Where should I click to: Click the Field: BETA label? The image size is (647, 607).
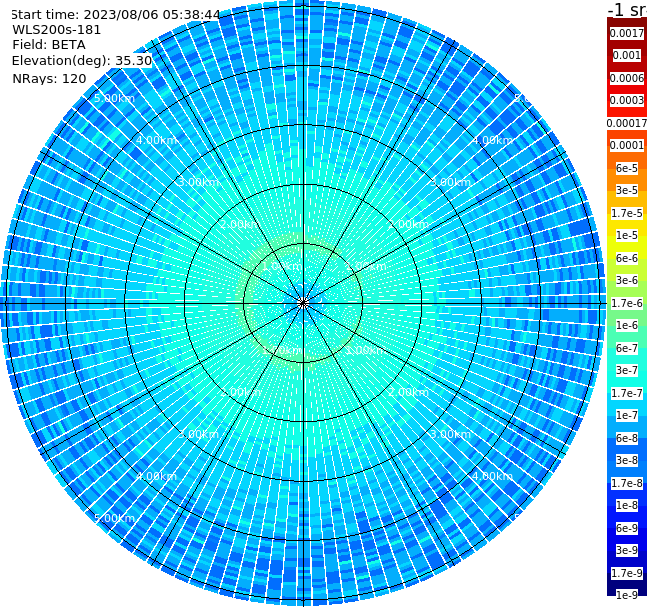point(49,45)
